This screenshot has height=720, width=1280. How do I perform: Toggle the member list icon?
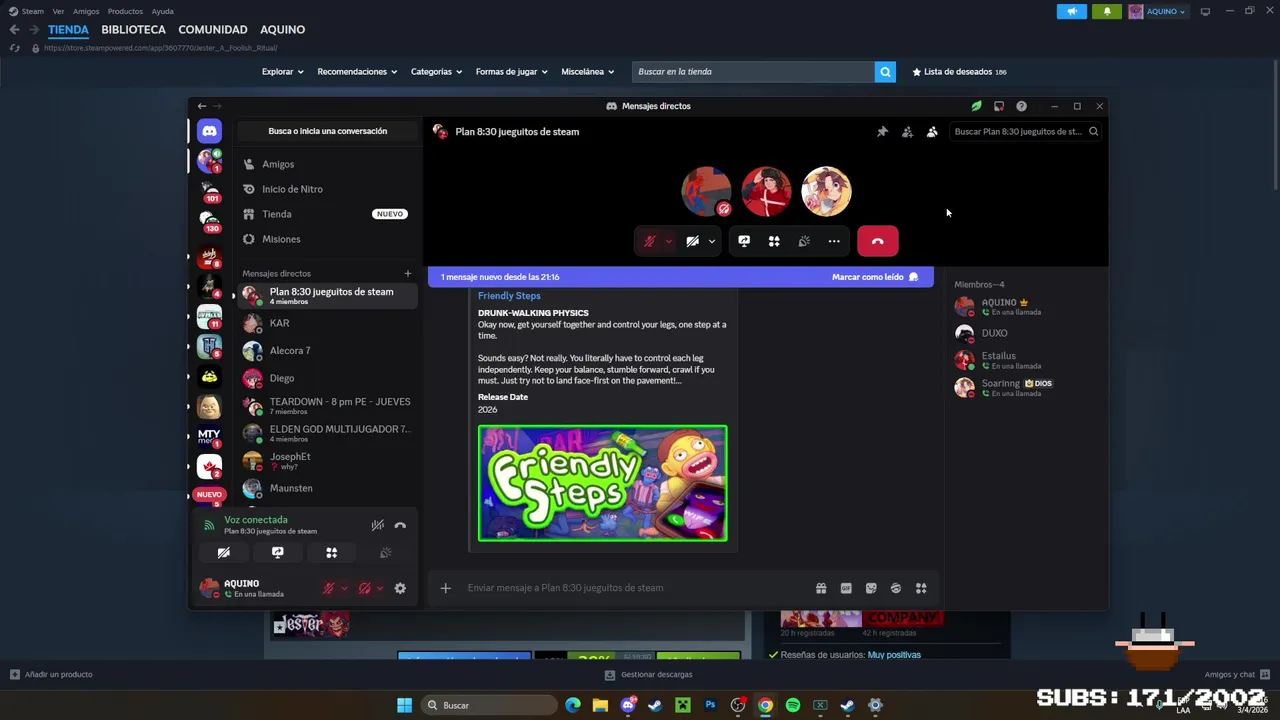click(x=932, y=131)
